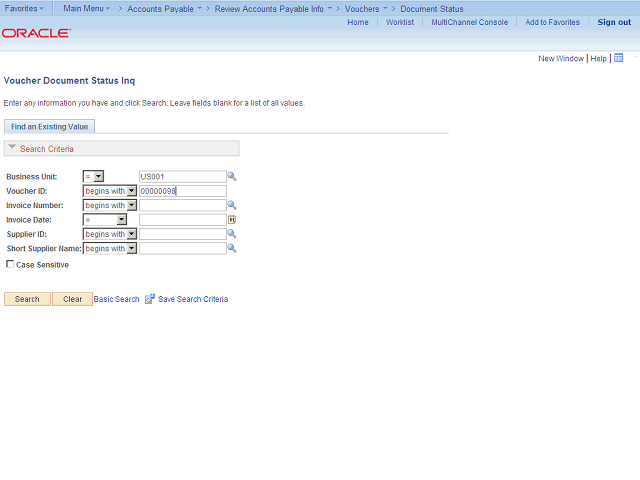The height and width of the screenshot is (480, 640).
Task: Open Invoice Number lookup magnifier icon
Action: pos(232,205)
